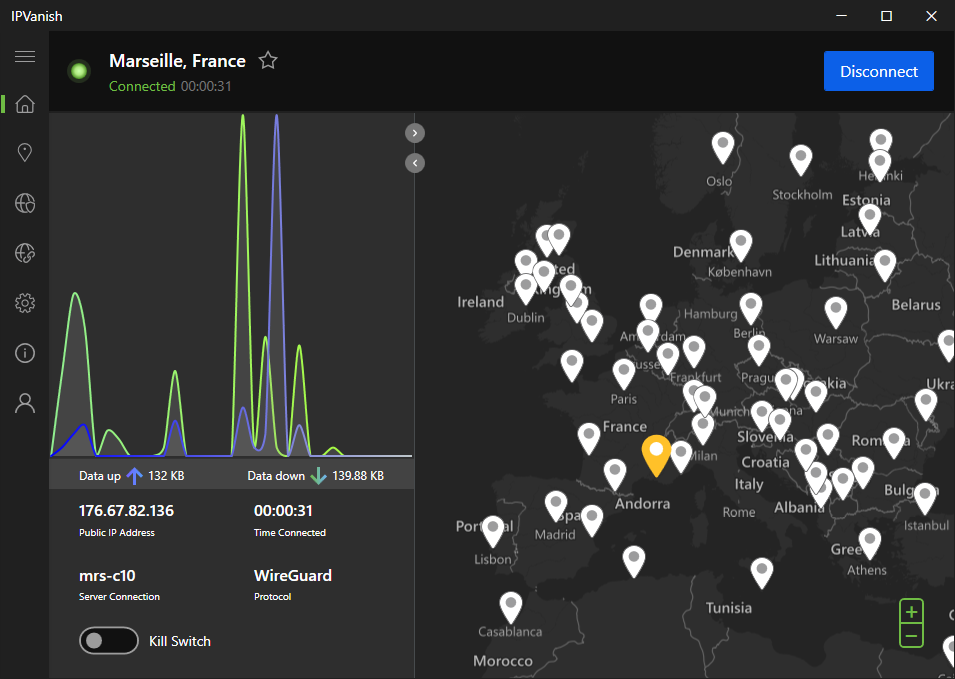Zoom out on the map
The image size is (955, 679).
click(x=911, y=636)
